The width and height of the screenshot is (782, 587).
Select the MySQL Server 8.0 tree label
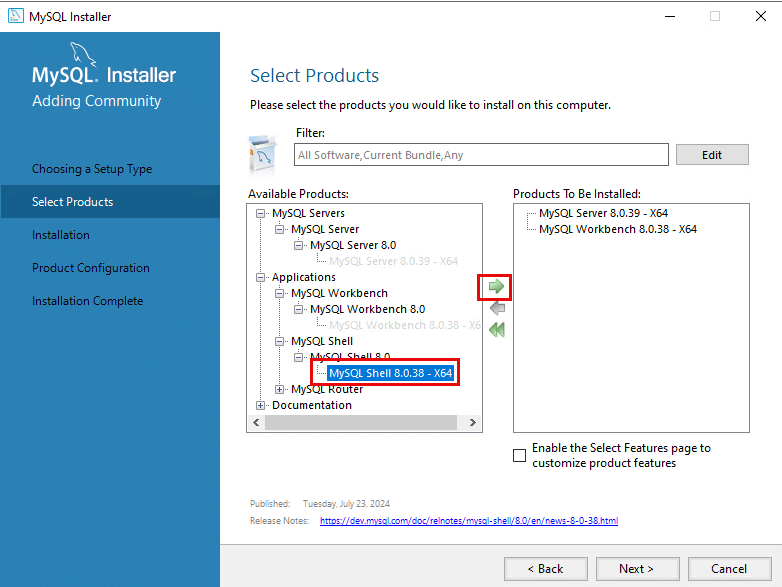[353, 245]
